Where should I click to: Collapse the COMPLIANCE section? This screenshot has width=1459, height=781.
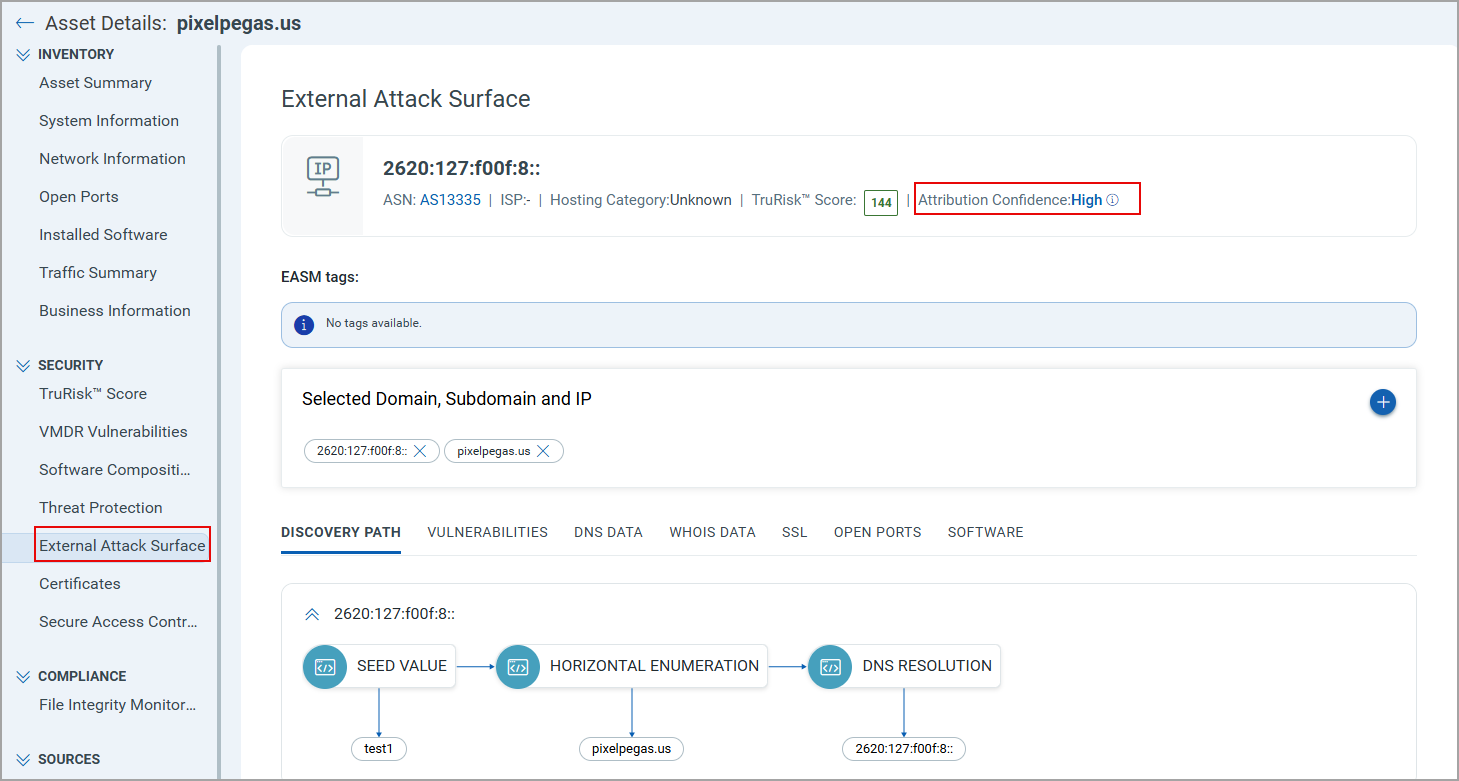point(22,675)
